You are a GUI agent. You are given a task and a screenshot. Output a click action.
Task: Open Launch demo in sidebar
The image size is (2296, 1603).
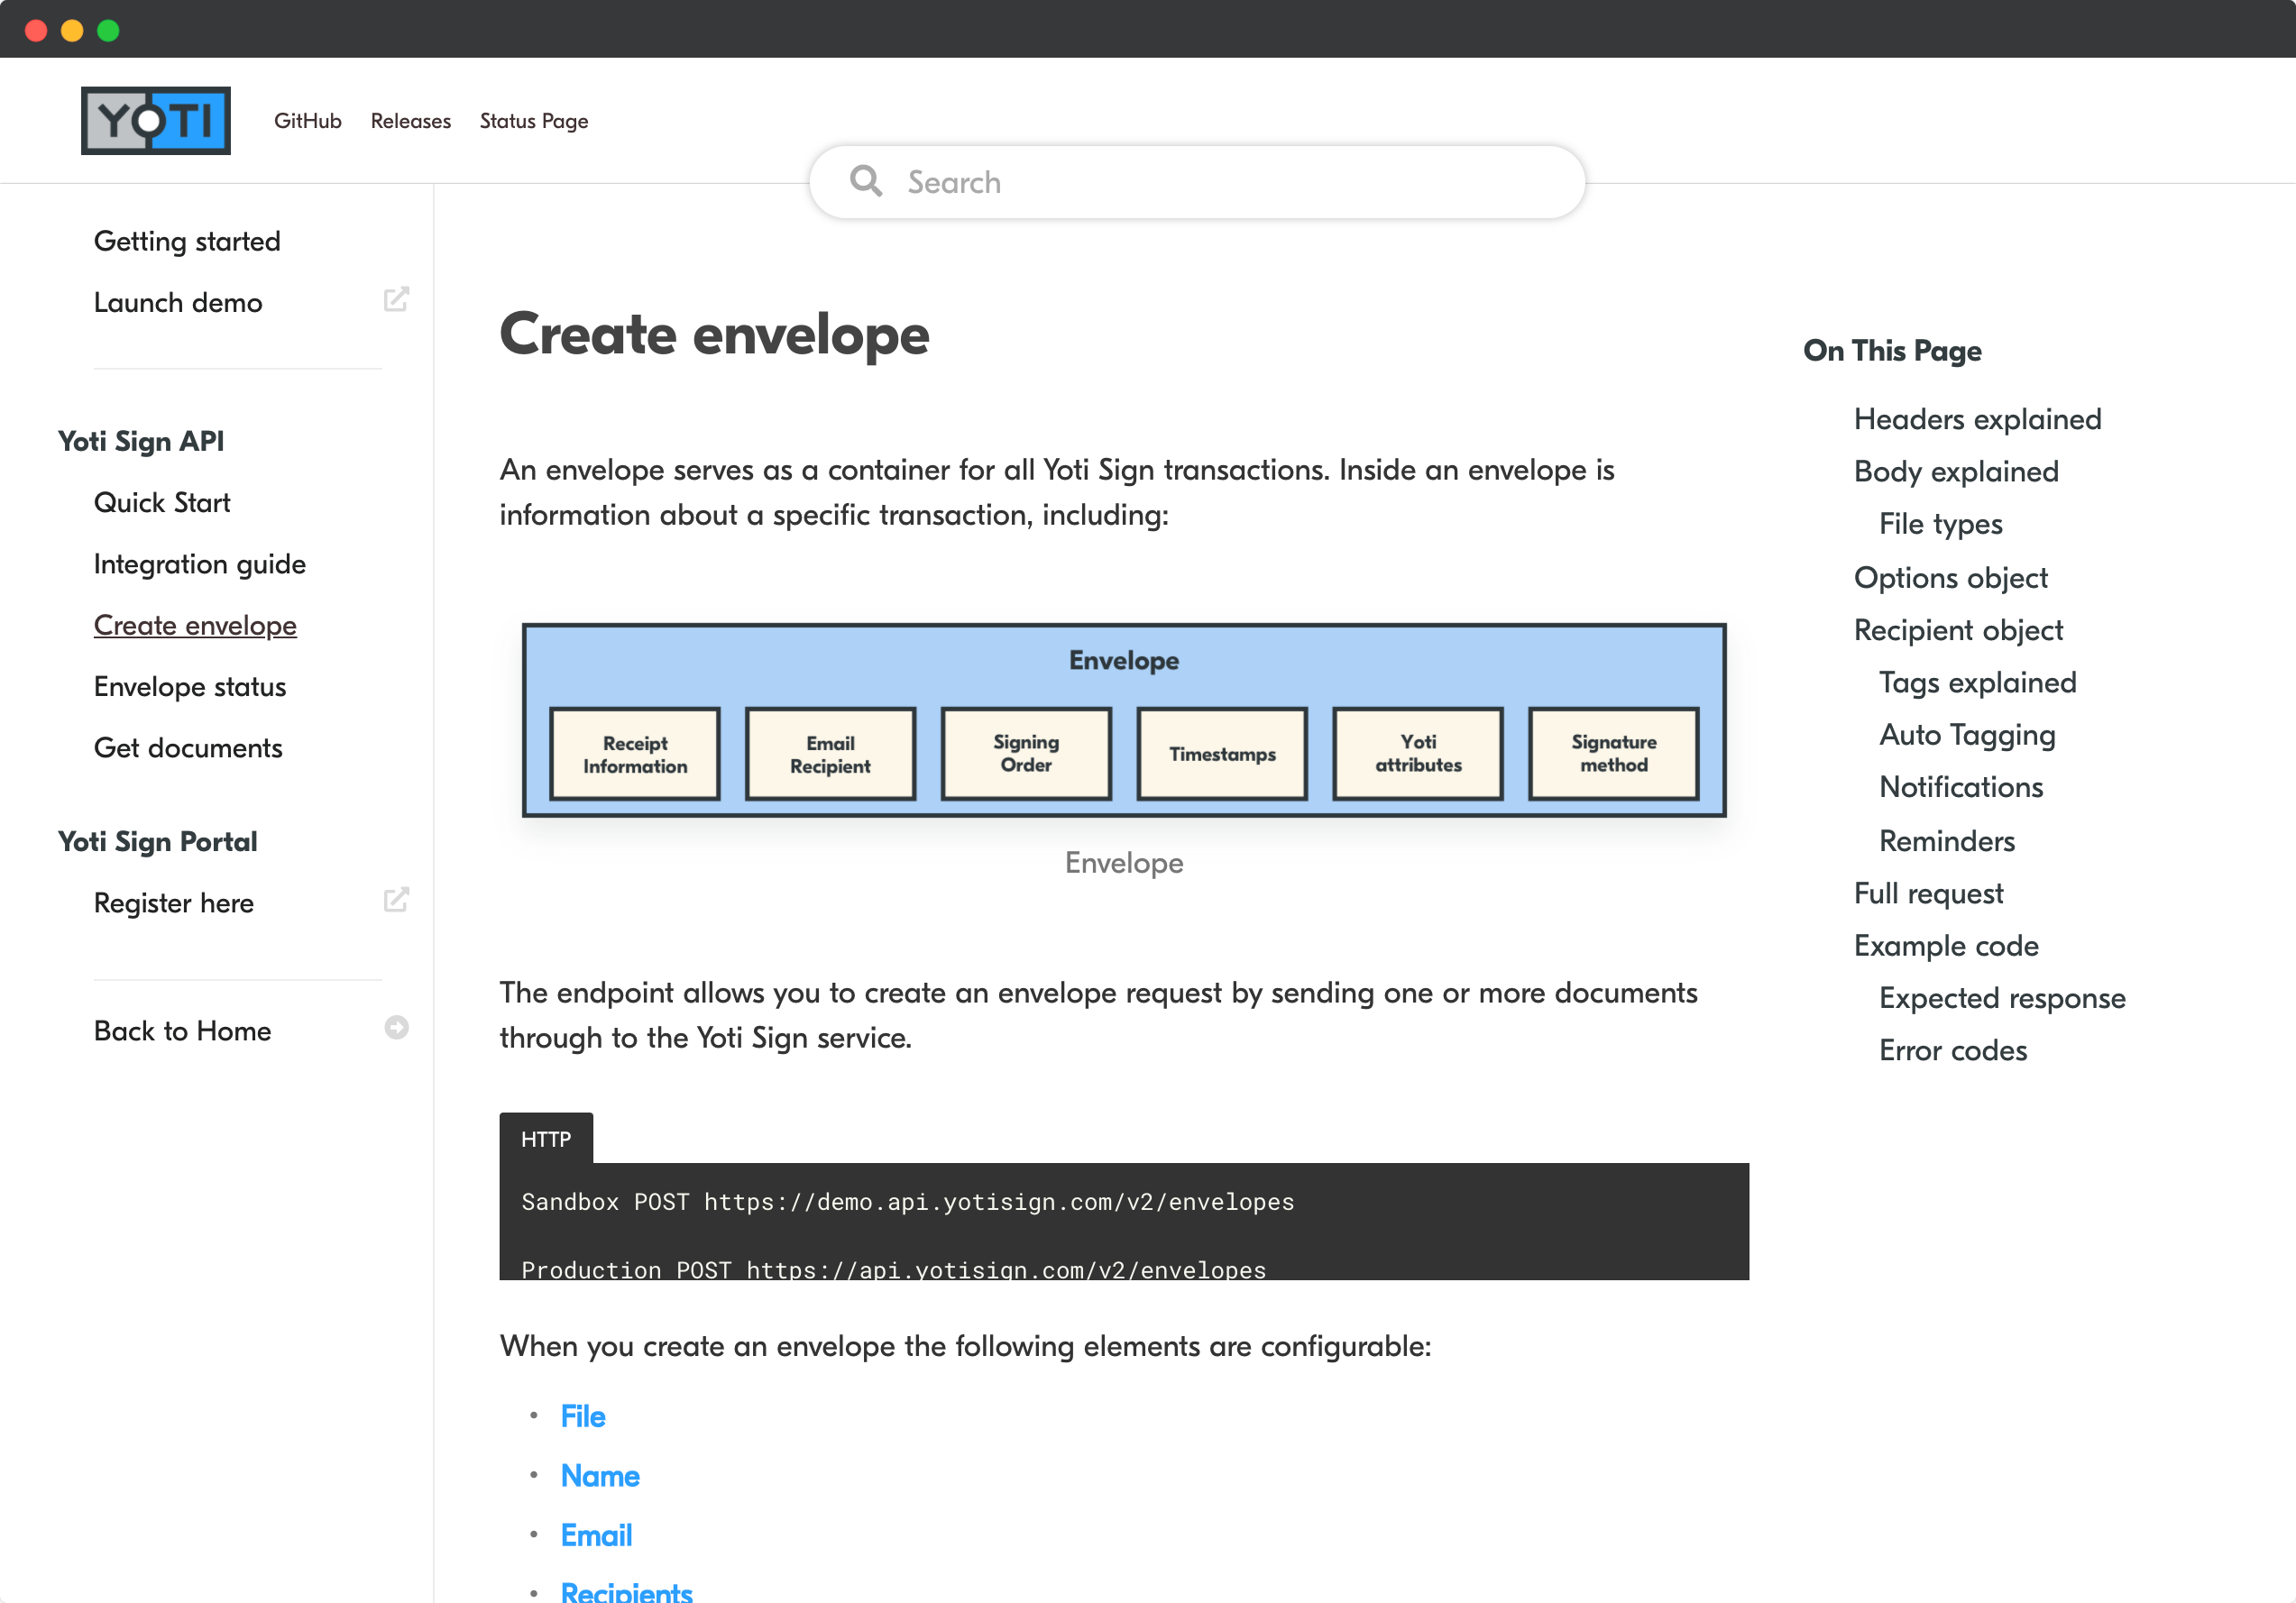pos(178,302)
